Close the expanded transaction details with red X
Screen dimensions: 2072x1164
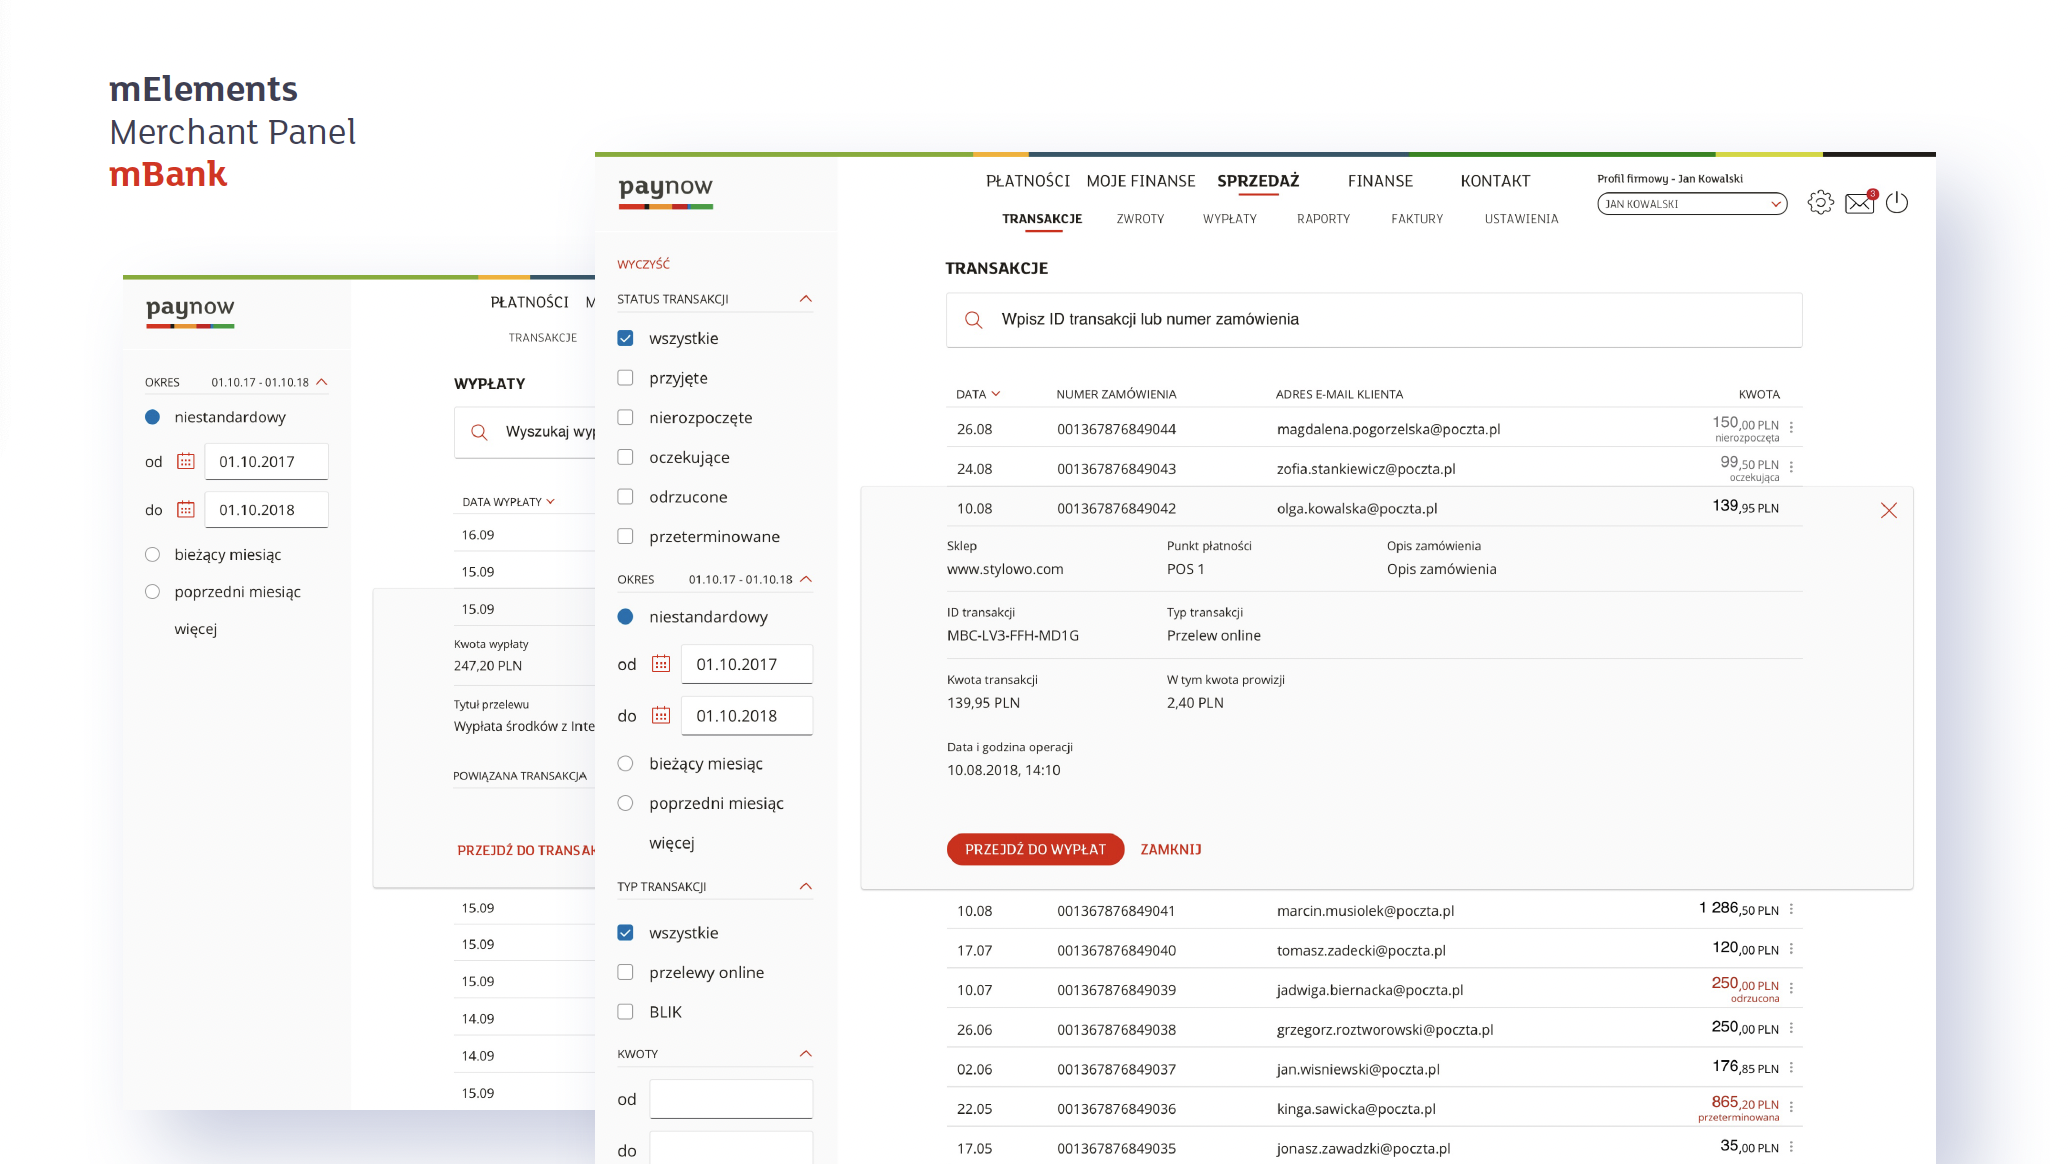1888,511
